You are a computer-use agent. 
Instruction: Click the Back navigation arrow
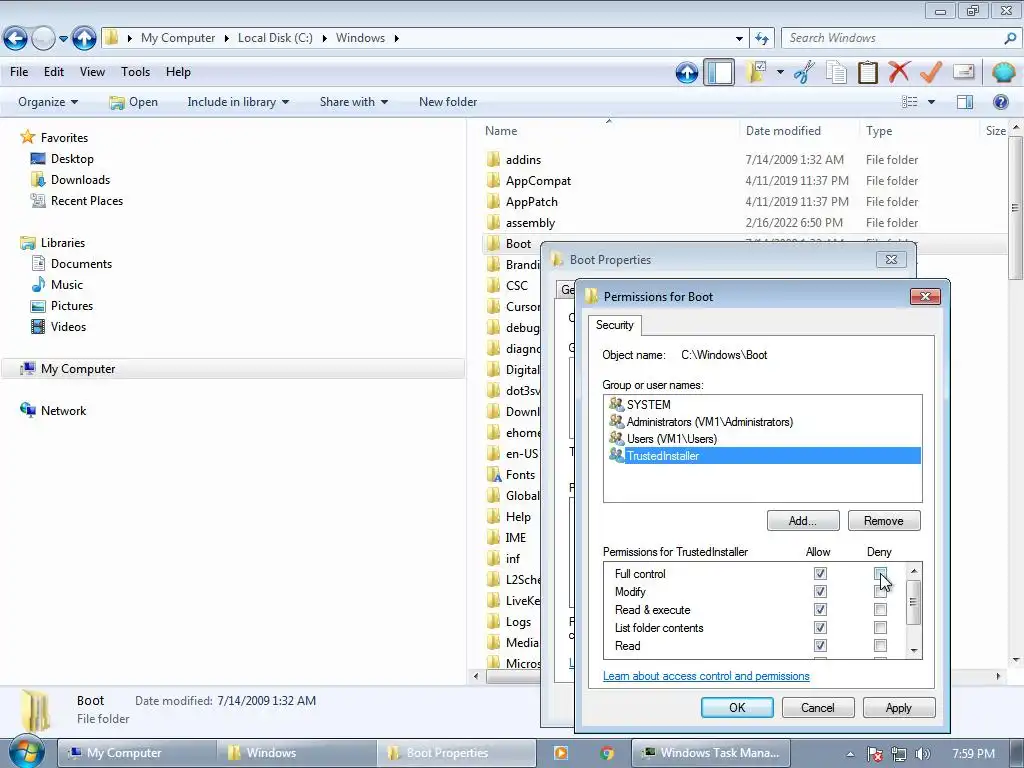[x=16, y=39]
